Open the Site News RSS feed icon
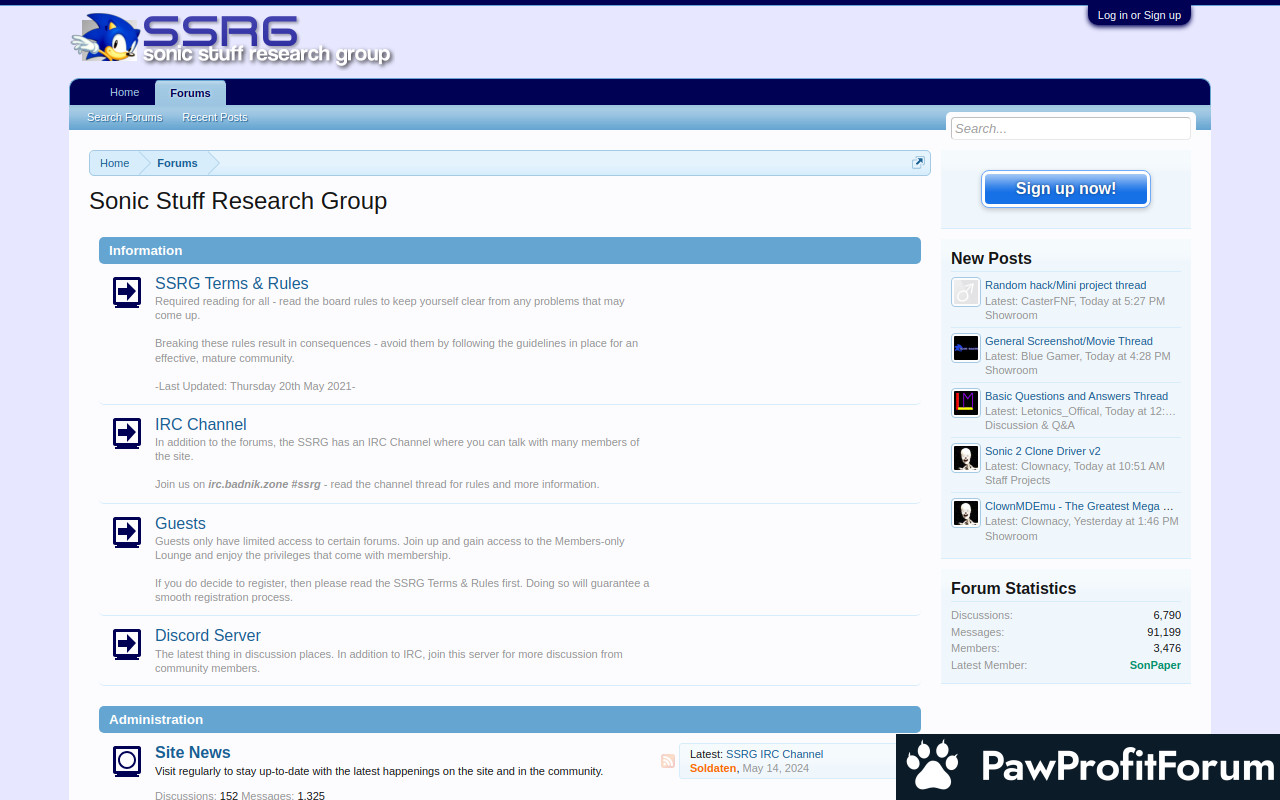 coord(668,761)
